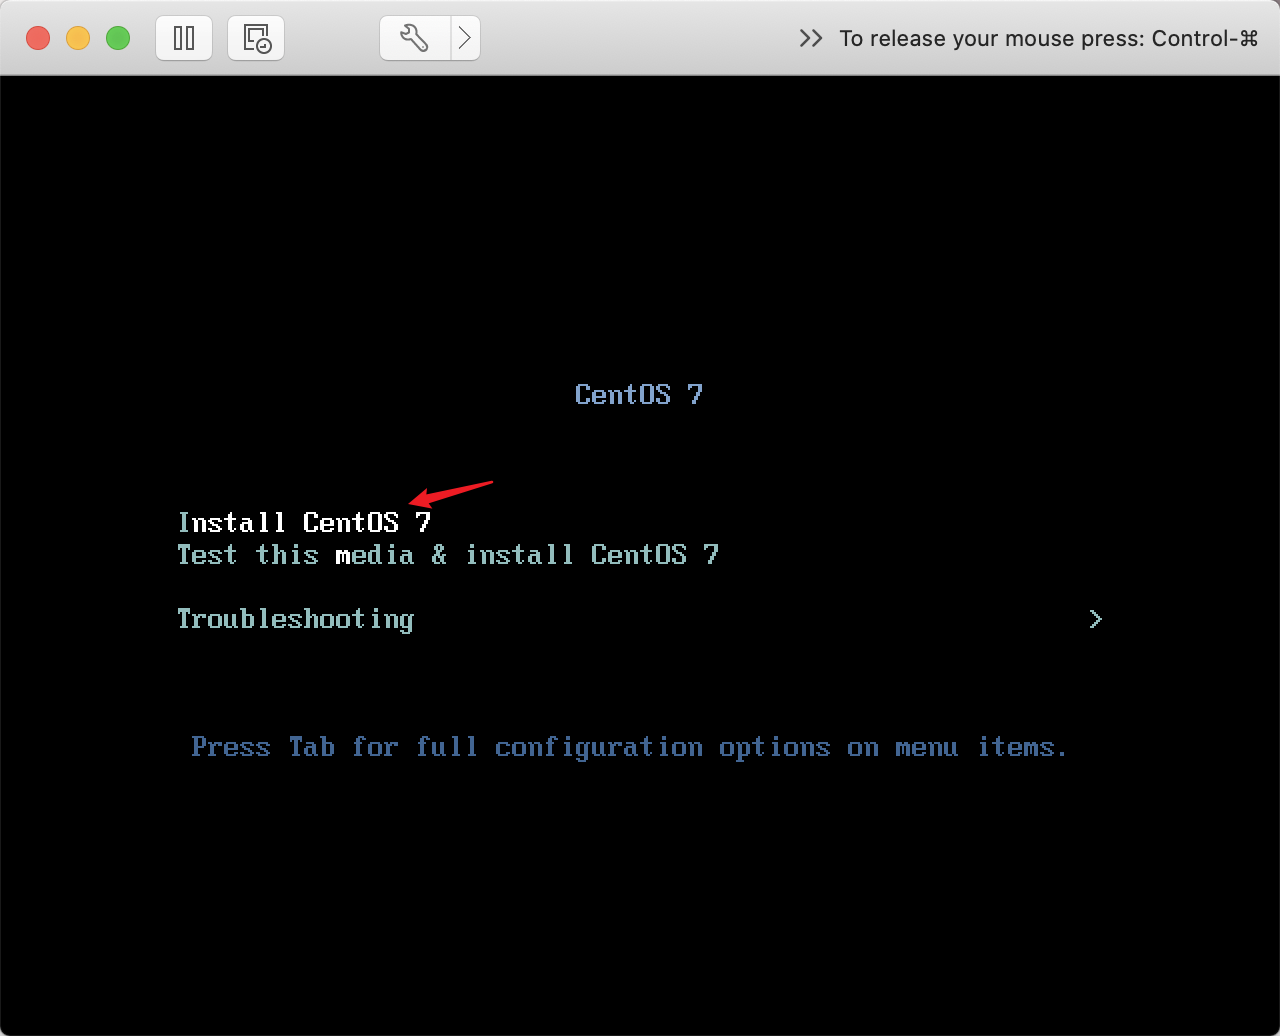
Task: Click the Troubleshooting submenu arrow
Action: [1095, 619]
